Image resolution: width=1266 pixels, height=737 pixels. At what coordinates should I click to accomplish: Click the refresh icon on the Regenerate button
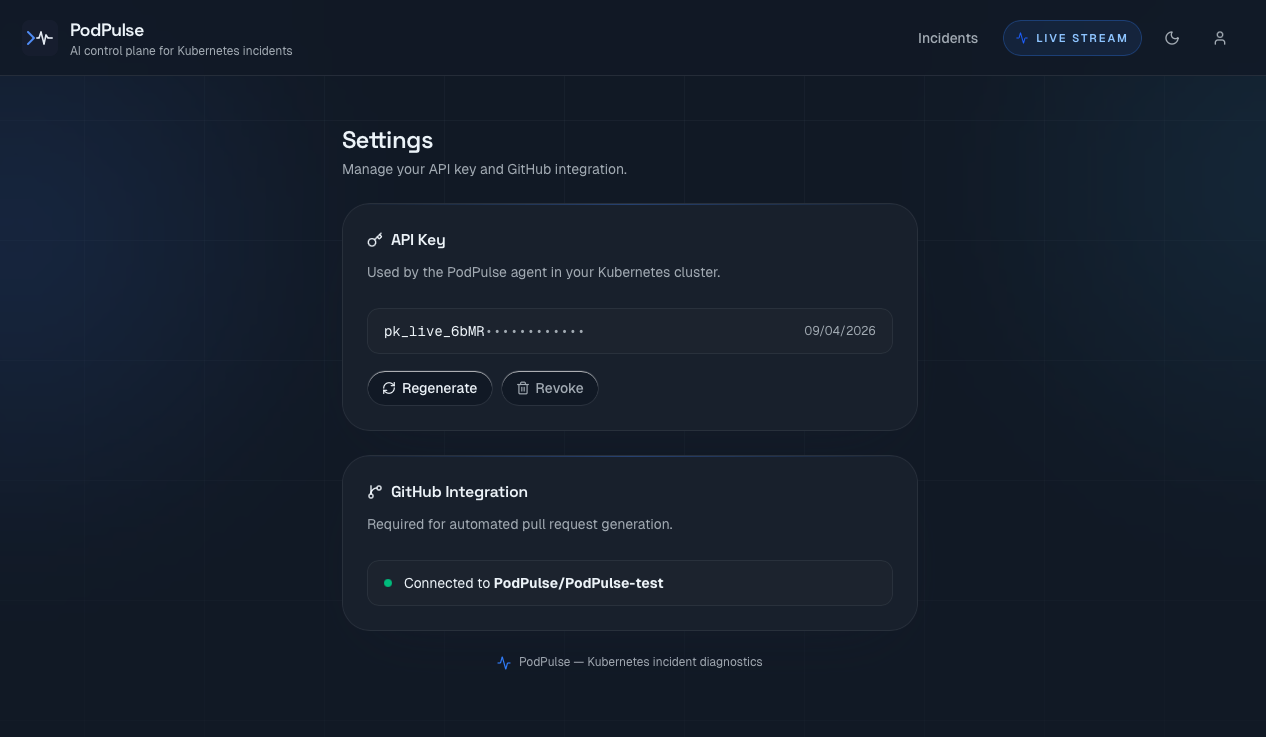(389, 388)
